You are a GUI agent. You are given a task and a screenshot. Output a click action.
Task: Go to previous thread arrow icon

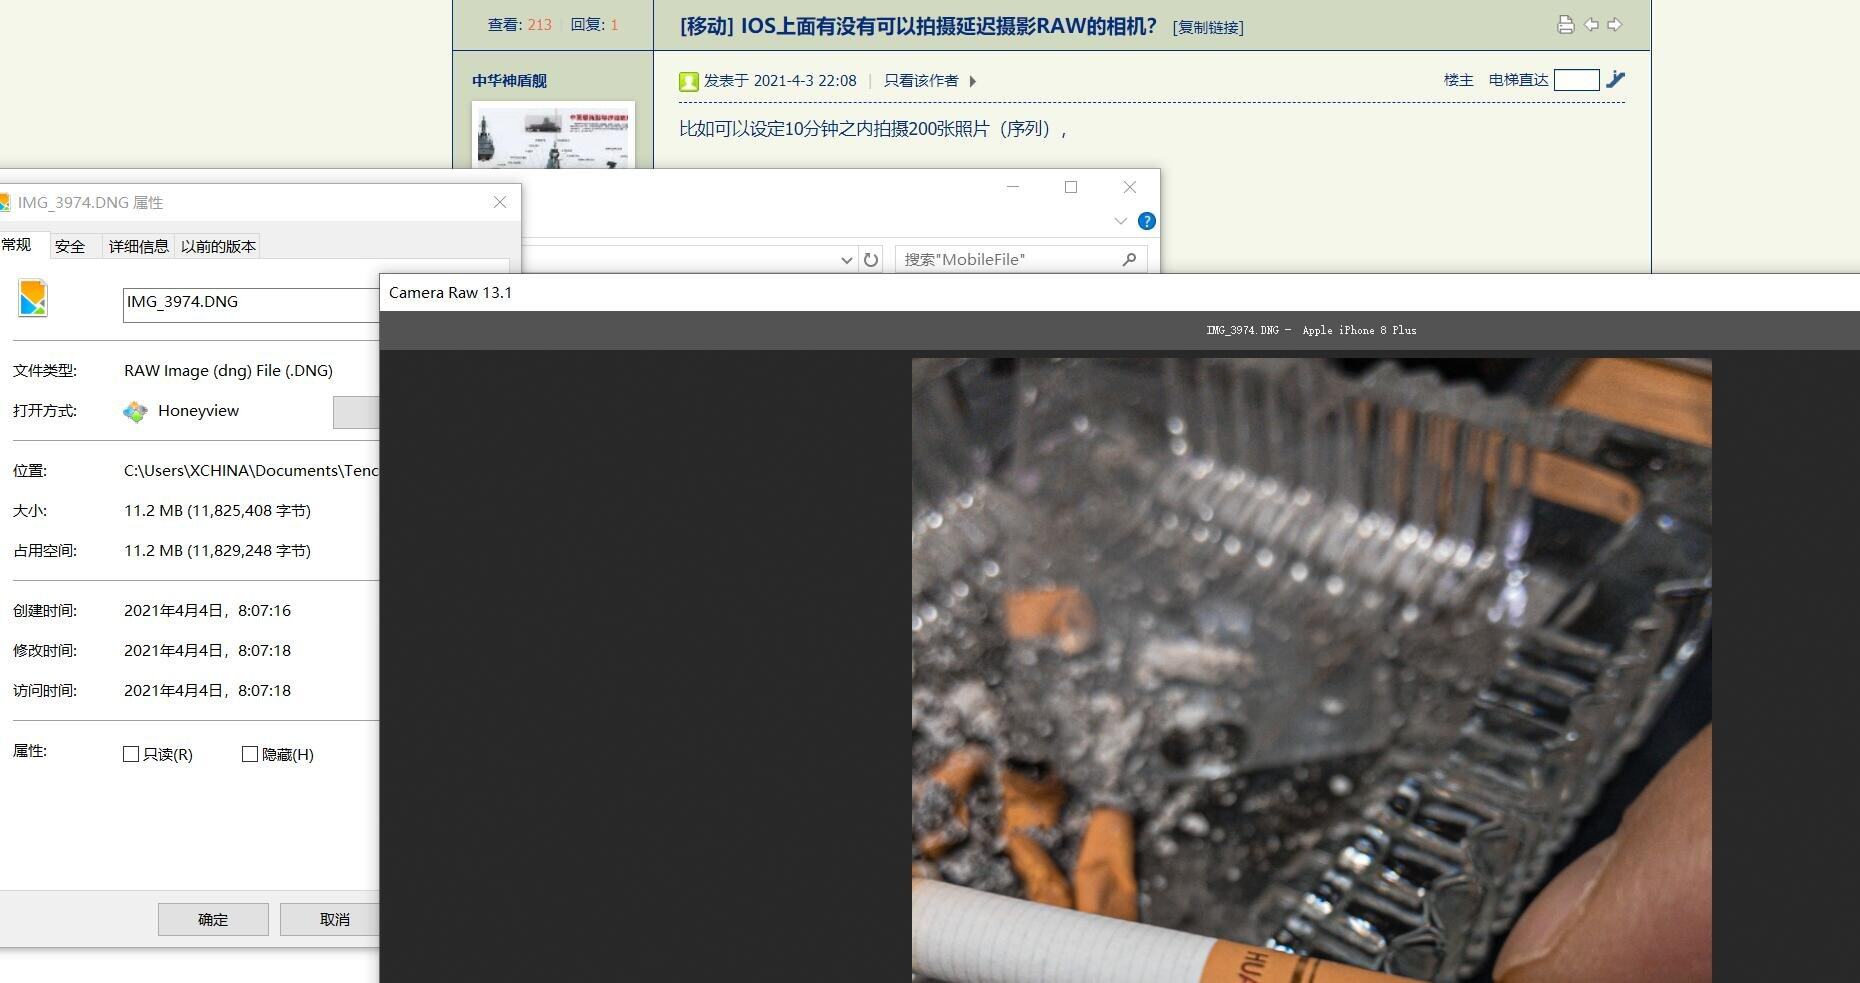point(1591,25)
